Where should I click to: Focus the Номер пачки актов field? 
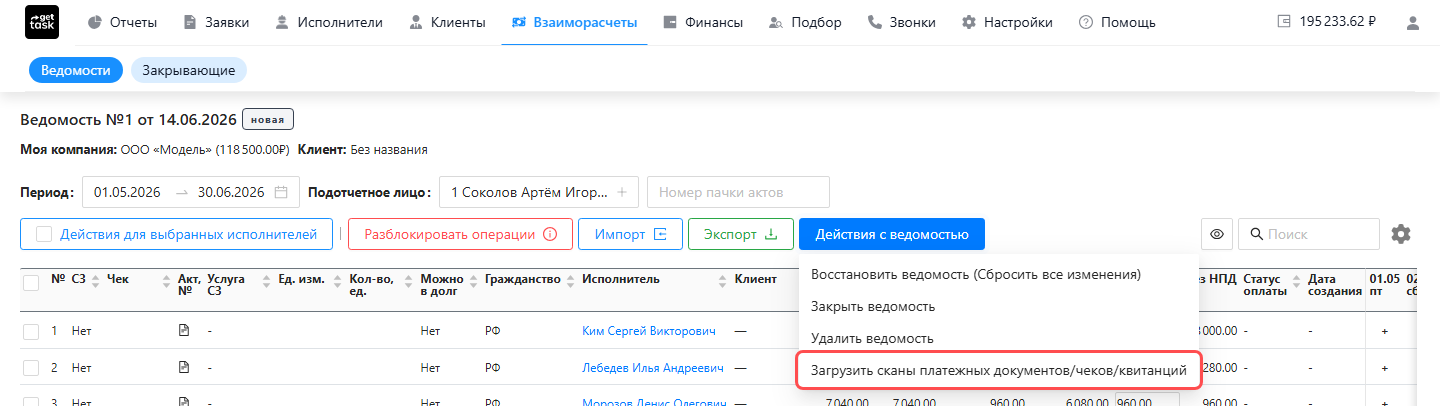(738, 192)
